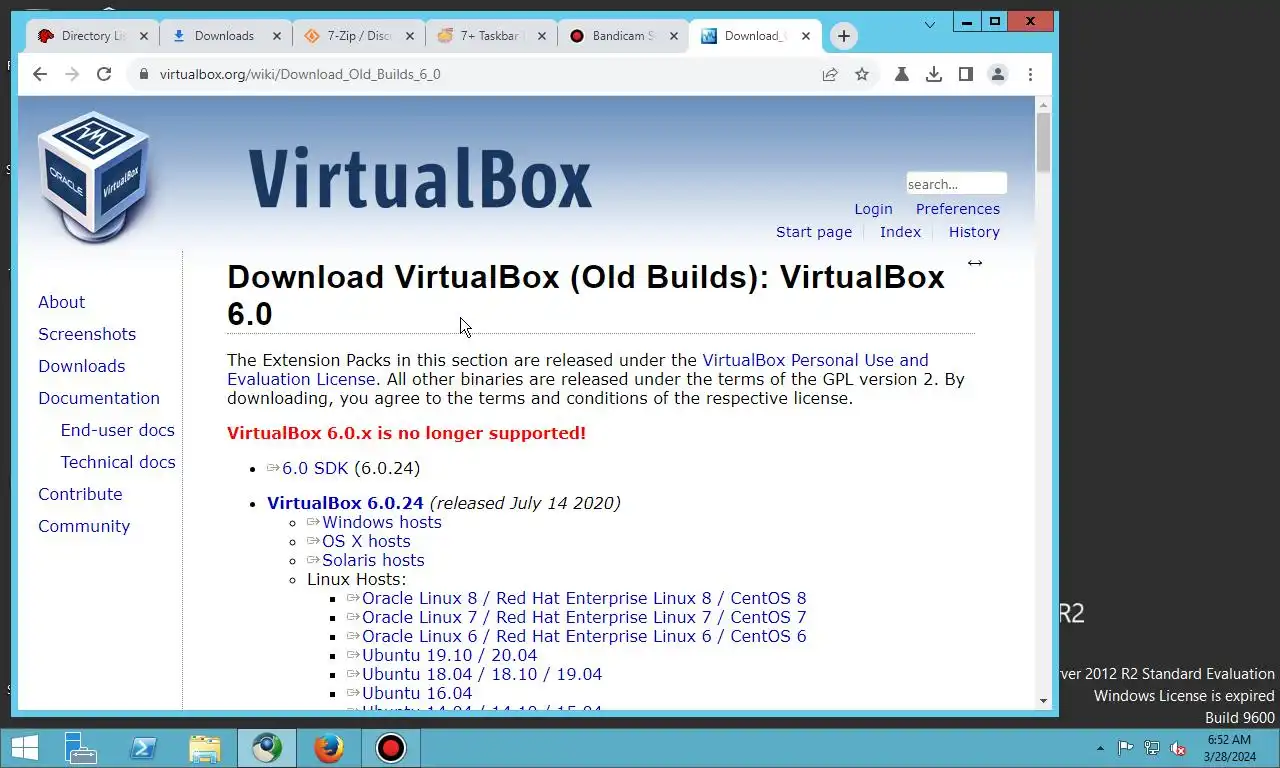
Task: Bookmark this page with the star
Action: 862,74
